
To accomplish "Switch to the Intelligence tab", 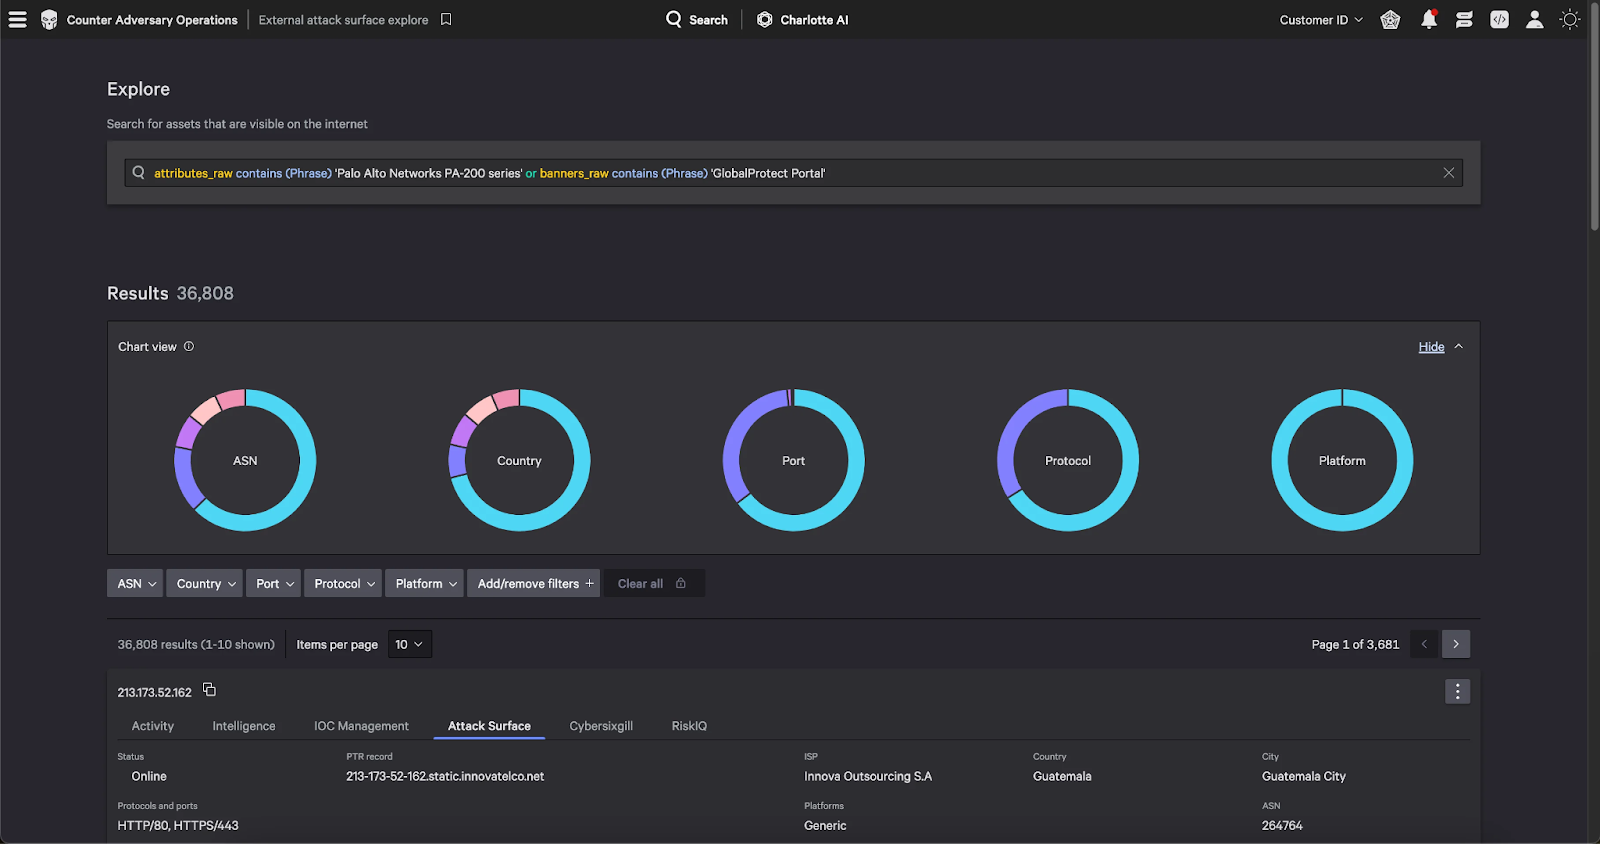I will (x=244, y=726).
